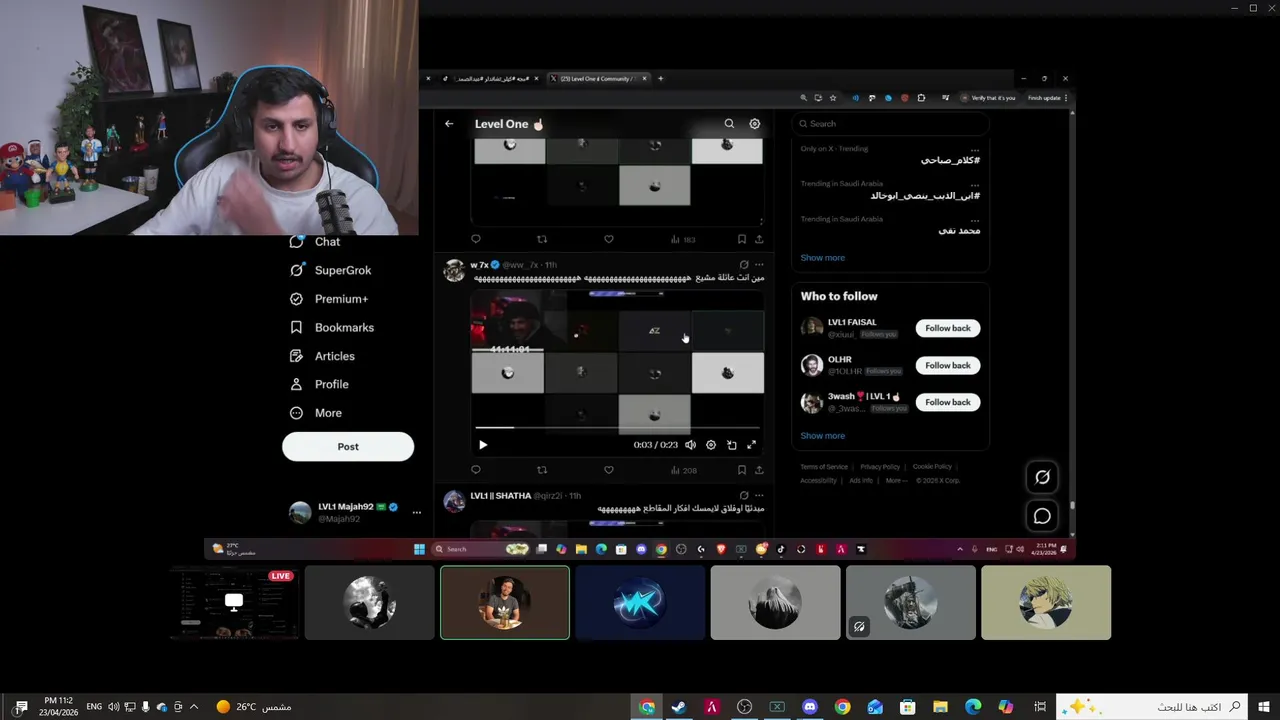Follow back LVL1 FAISAL
This screenshot has height=720, width=1280.
coord(948,328)
